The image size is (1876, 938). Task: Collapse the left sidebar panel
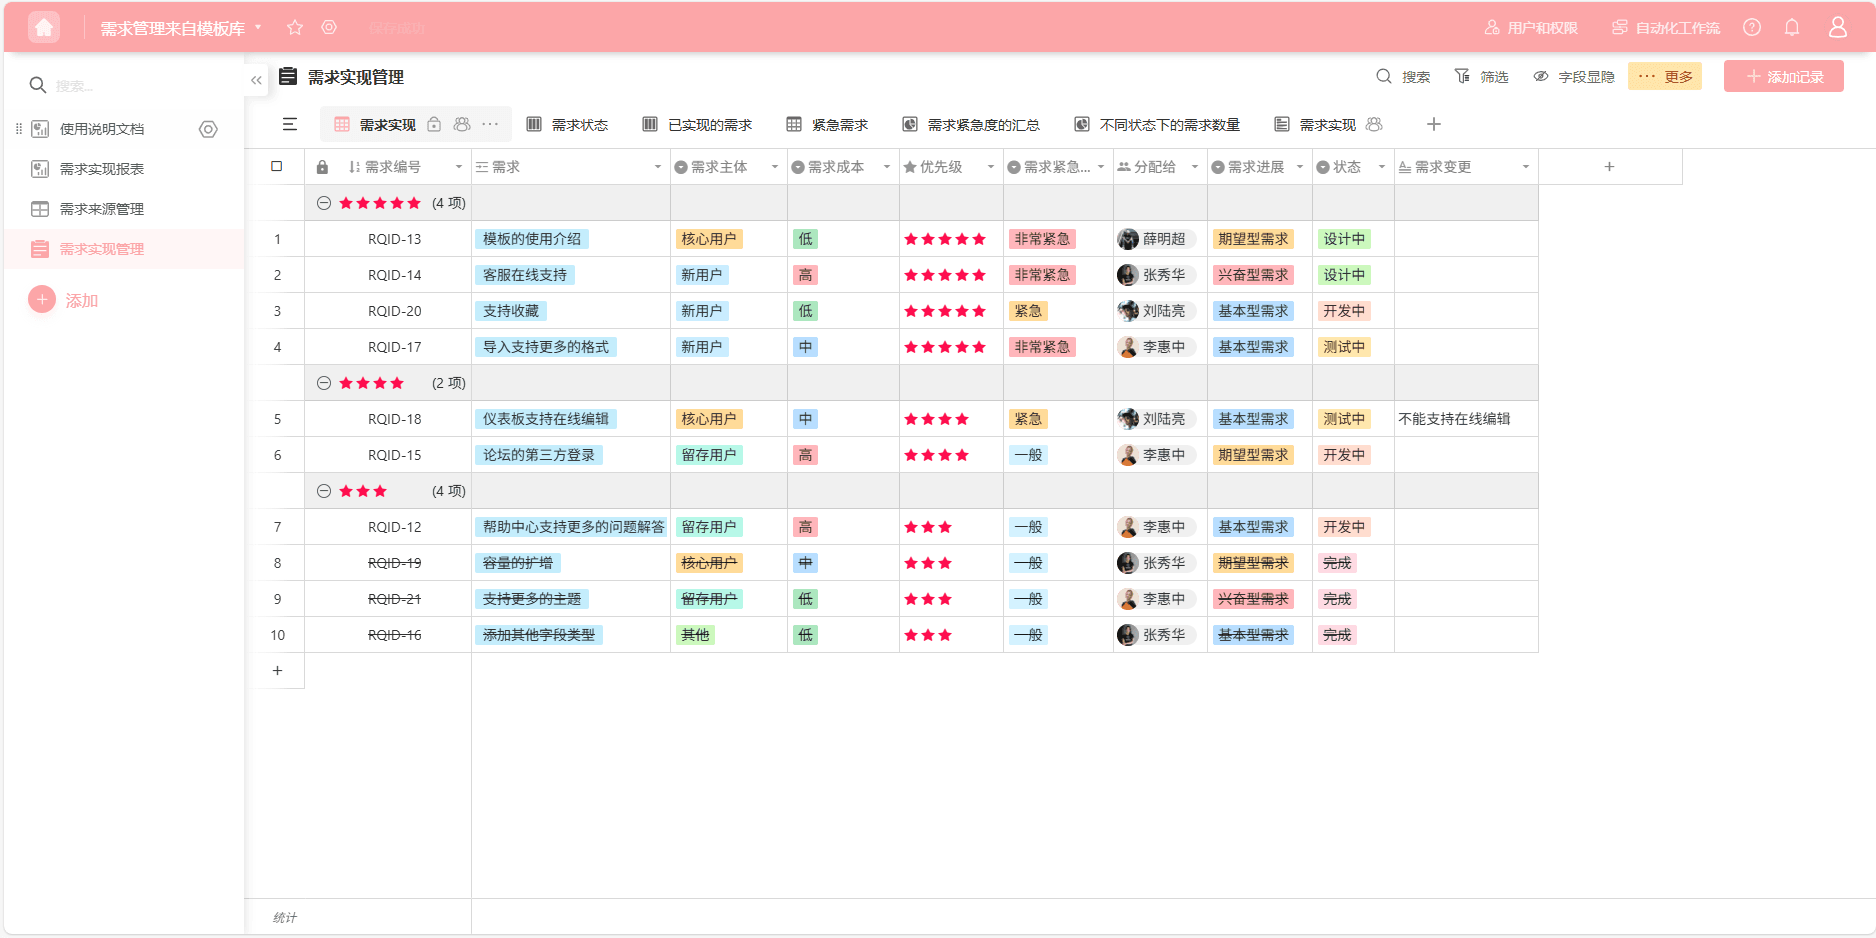coord(257,80)
